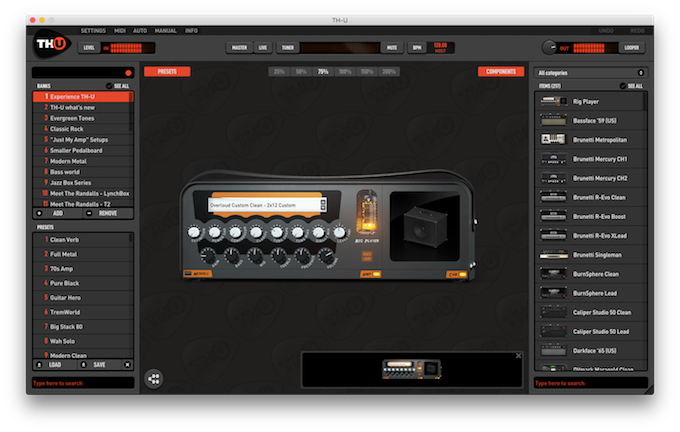Toggle the MASTER button

[239, 48]
